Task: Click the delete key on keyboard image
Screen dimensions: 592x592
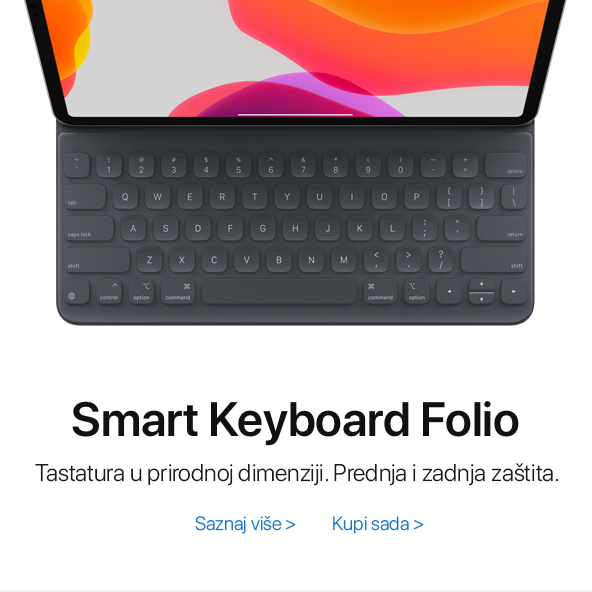Action: 506,165
